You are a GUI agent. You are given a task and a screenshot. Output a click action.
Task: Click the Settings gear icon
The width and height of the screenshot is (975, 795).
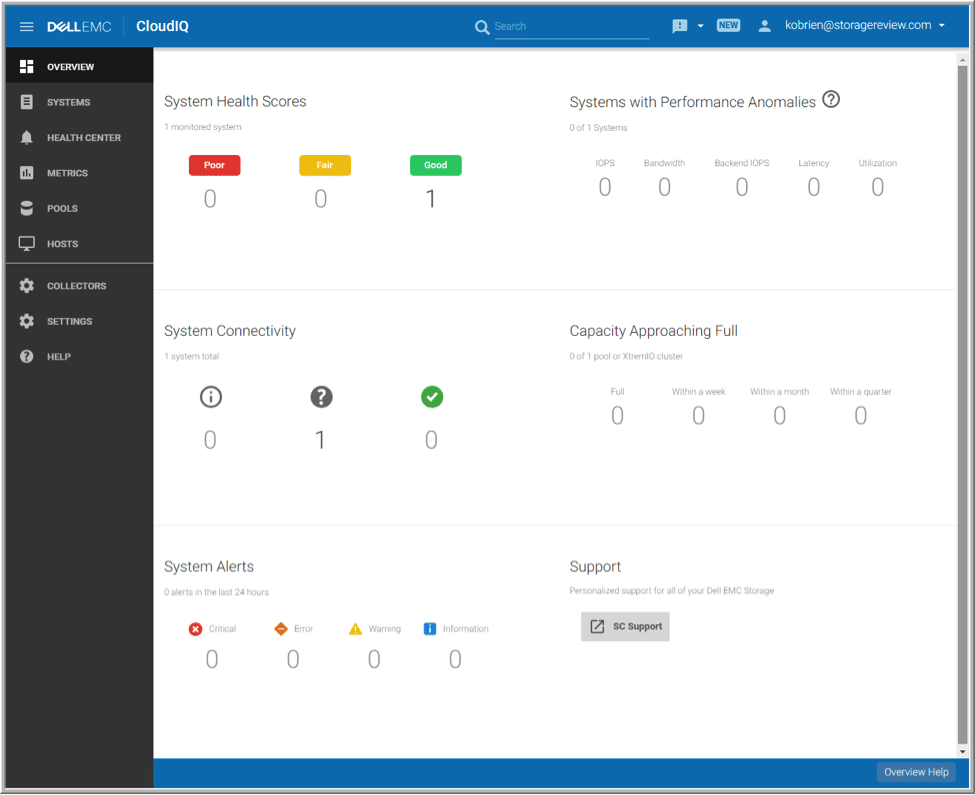click(26, 321)
